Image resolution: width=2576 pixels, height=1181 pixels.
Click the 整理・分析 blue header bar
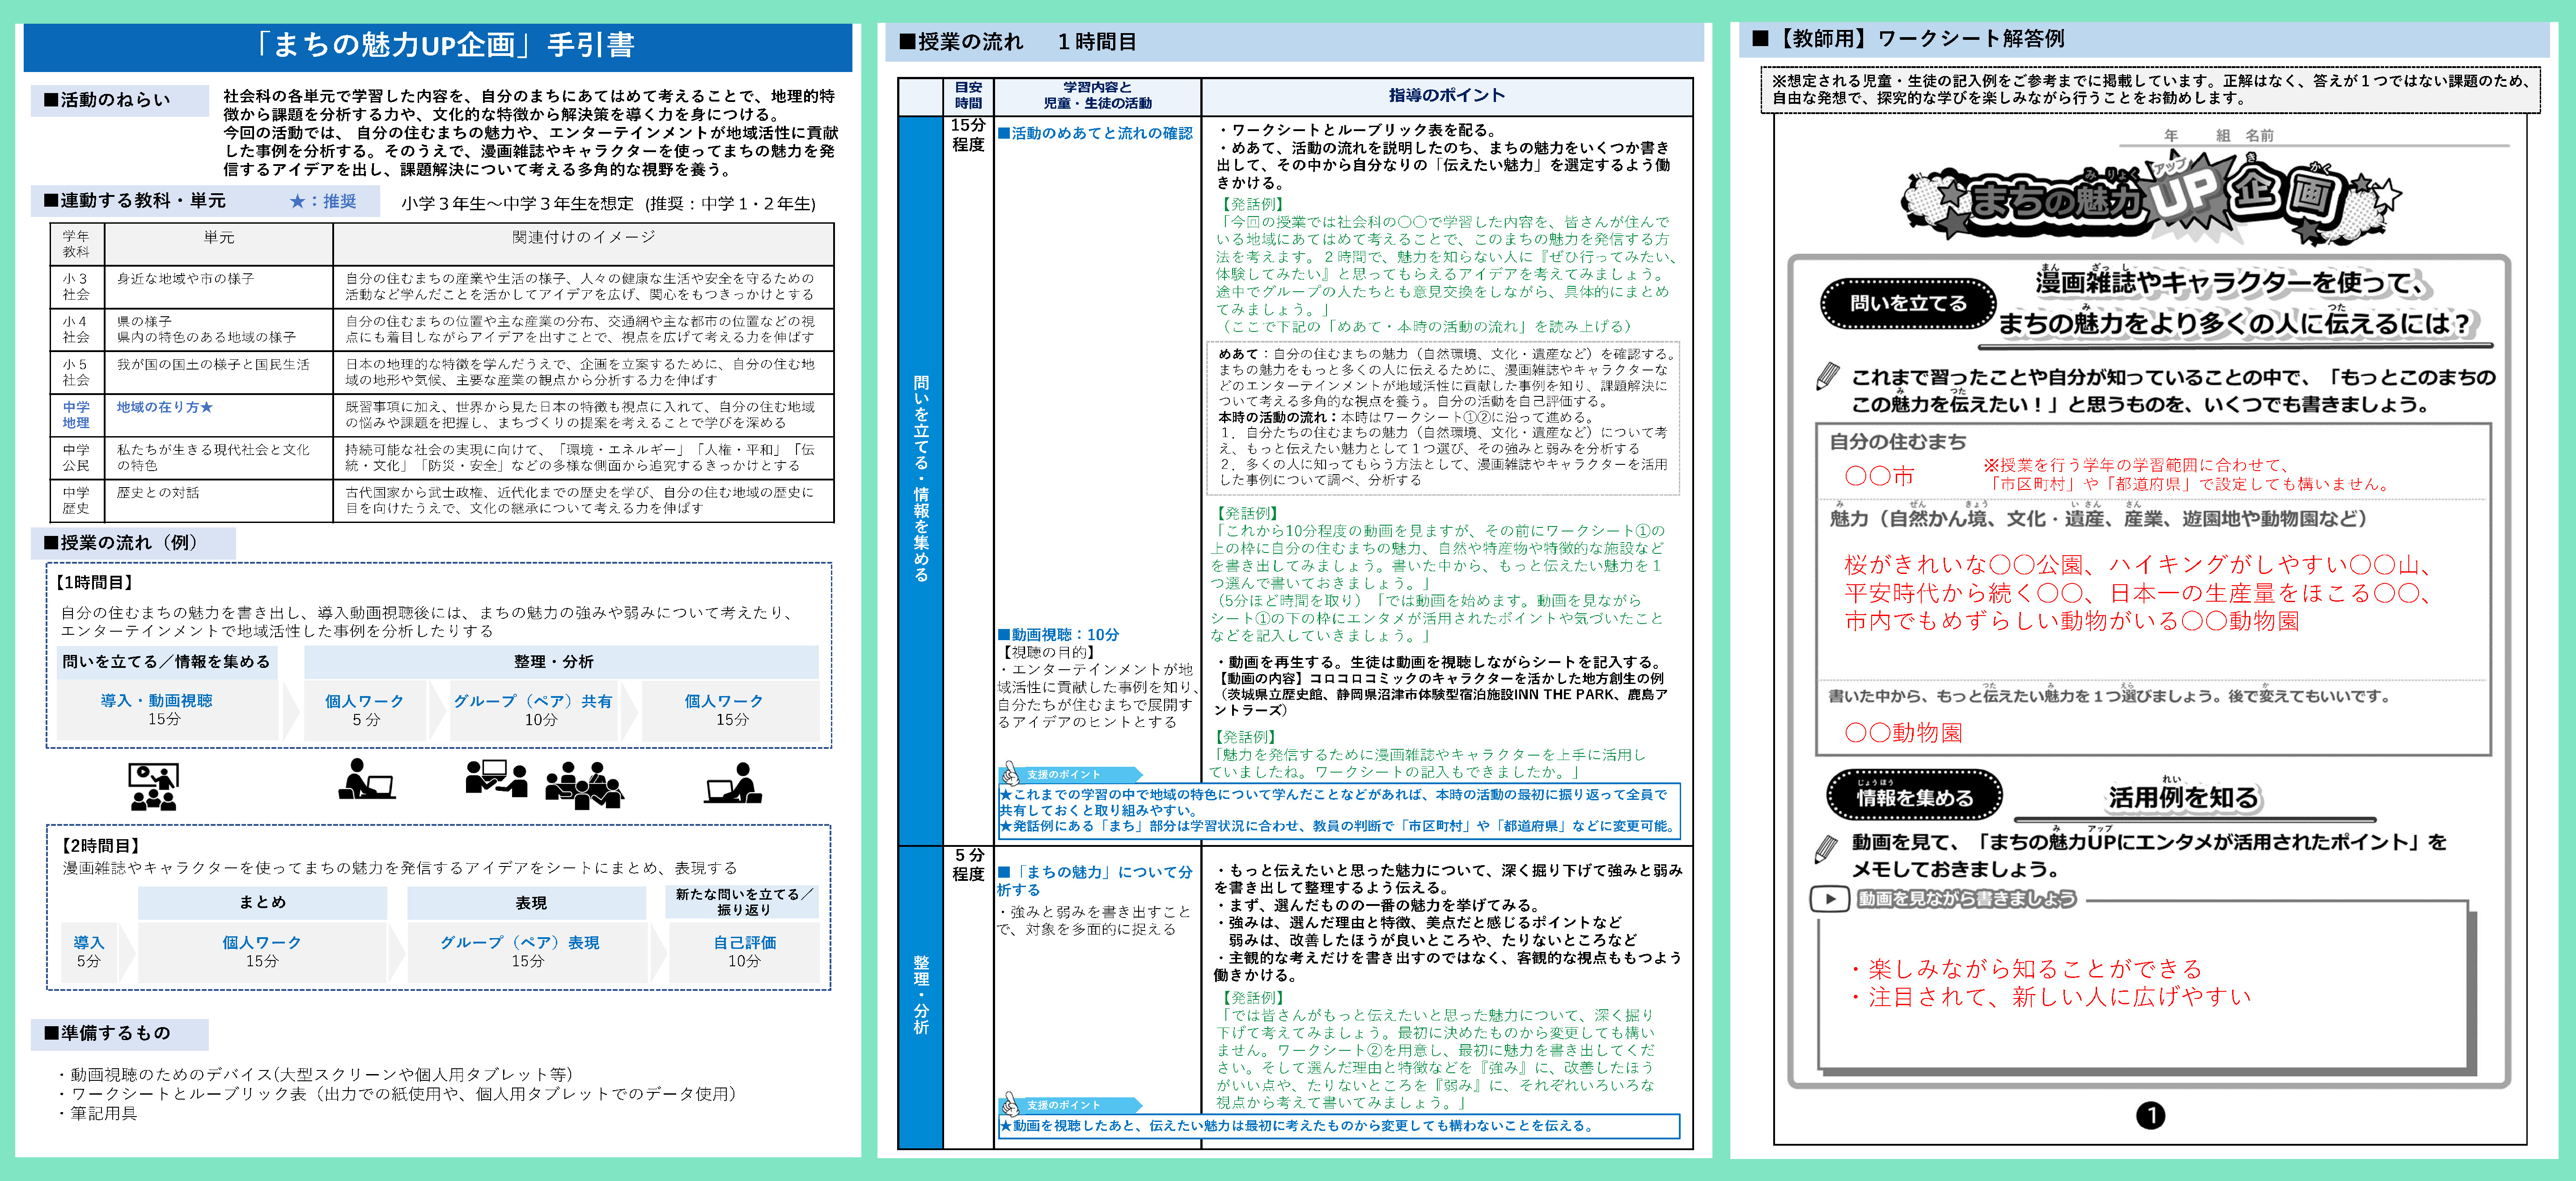pyautogui.click(x=561, y=662)
